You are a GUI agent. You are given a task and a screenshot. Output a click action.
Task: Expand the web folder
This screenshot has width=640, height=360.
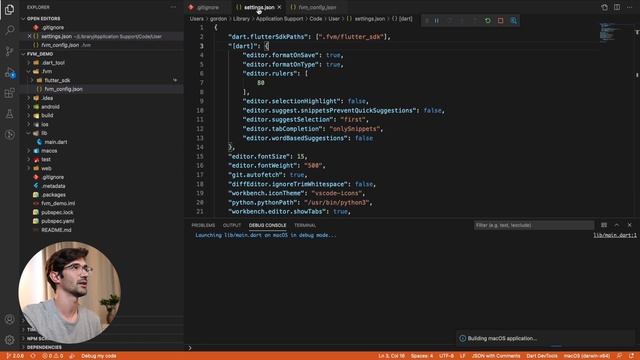click(x=46, y=168)
